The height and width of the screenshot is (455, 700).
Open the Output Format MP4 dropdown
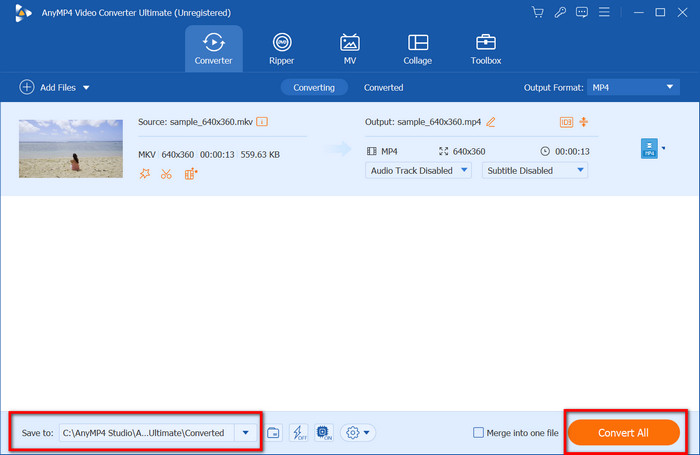point(633,87)
